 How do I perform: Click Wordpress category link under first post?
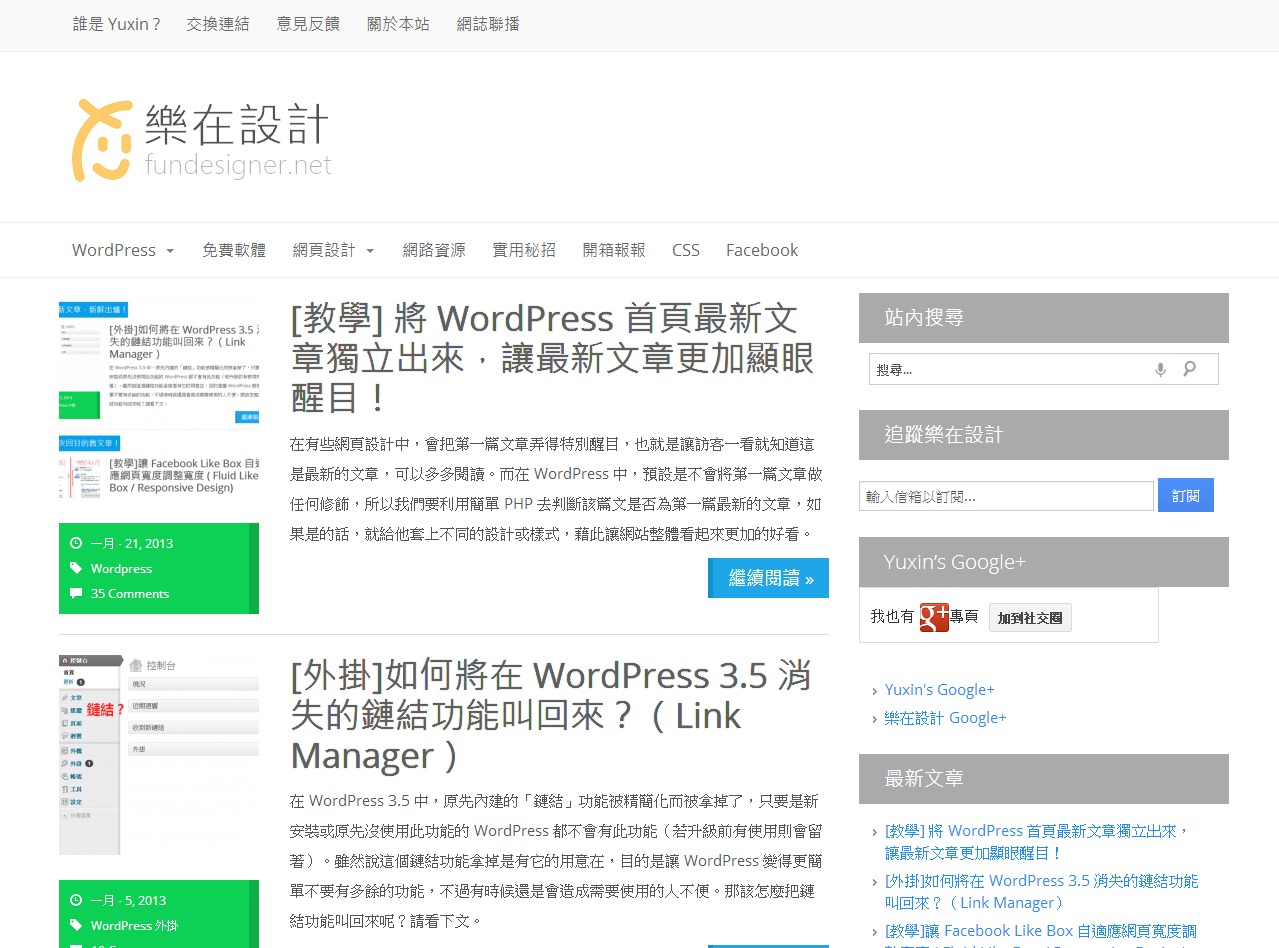(x=121, y=568)
